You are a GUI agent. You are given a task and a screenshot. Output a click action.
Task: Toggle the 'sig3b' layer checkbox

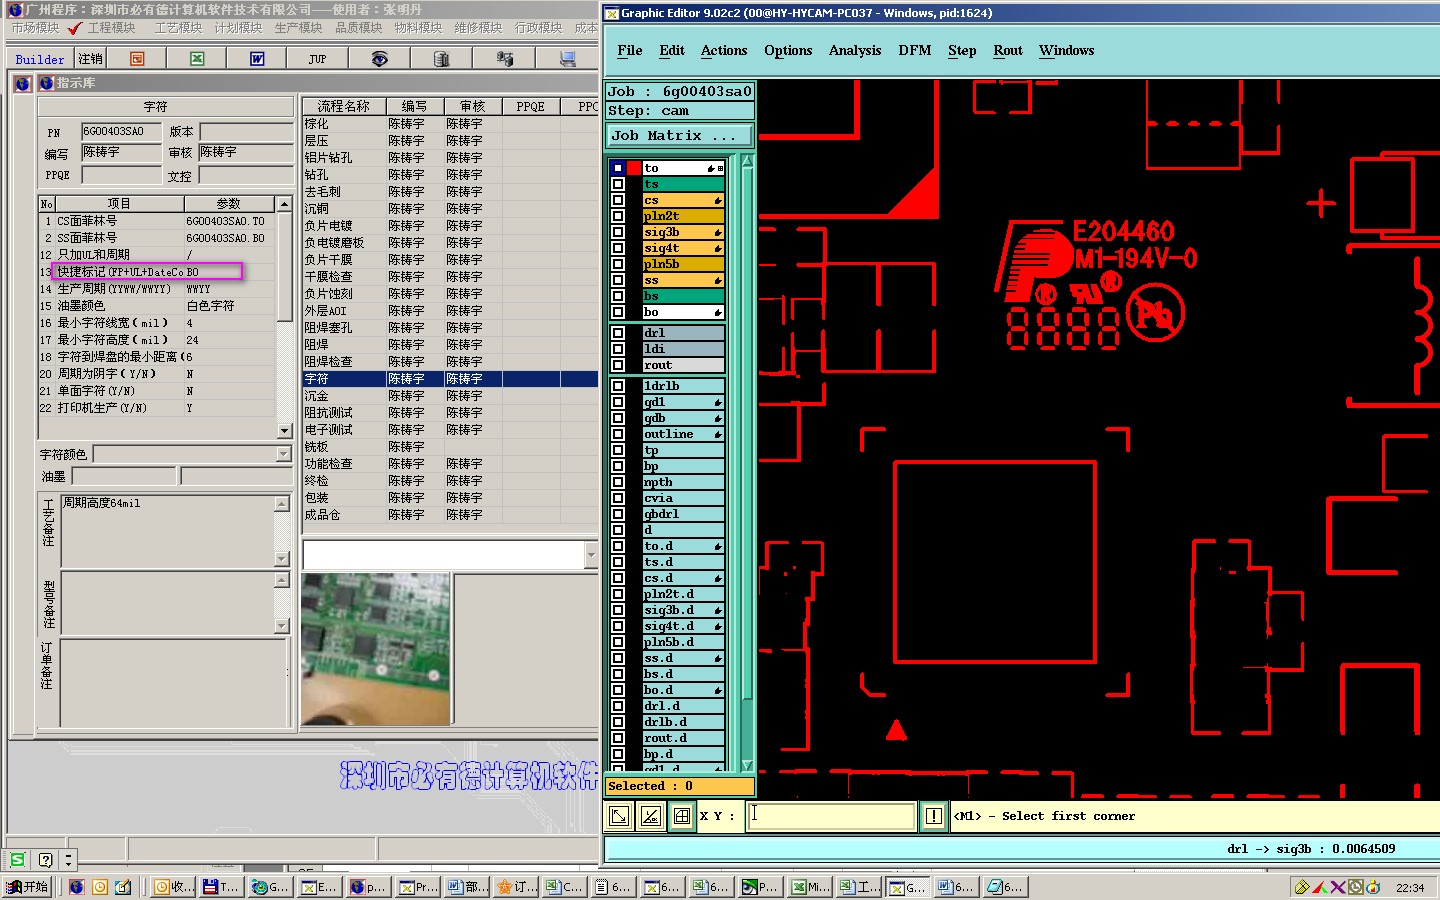[x=618, y=232]
